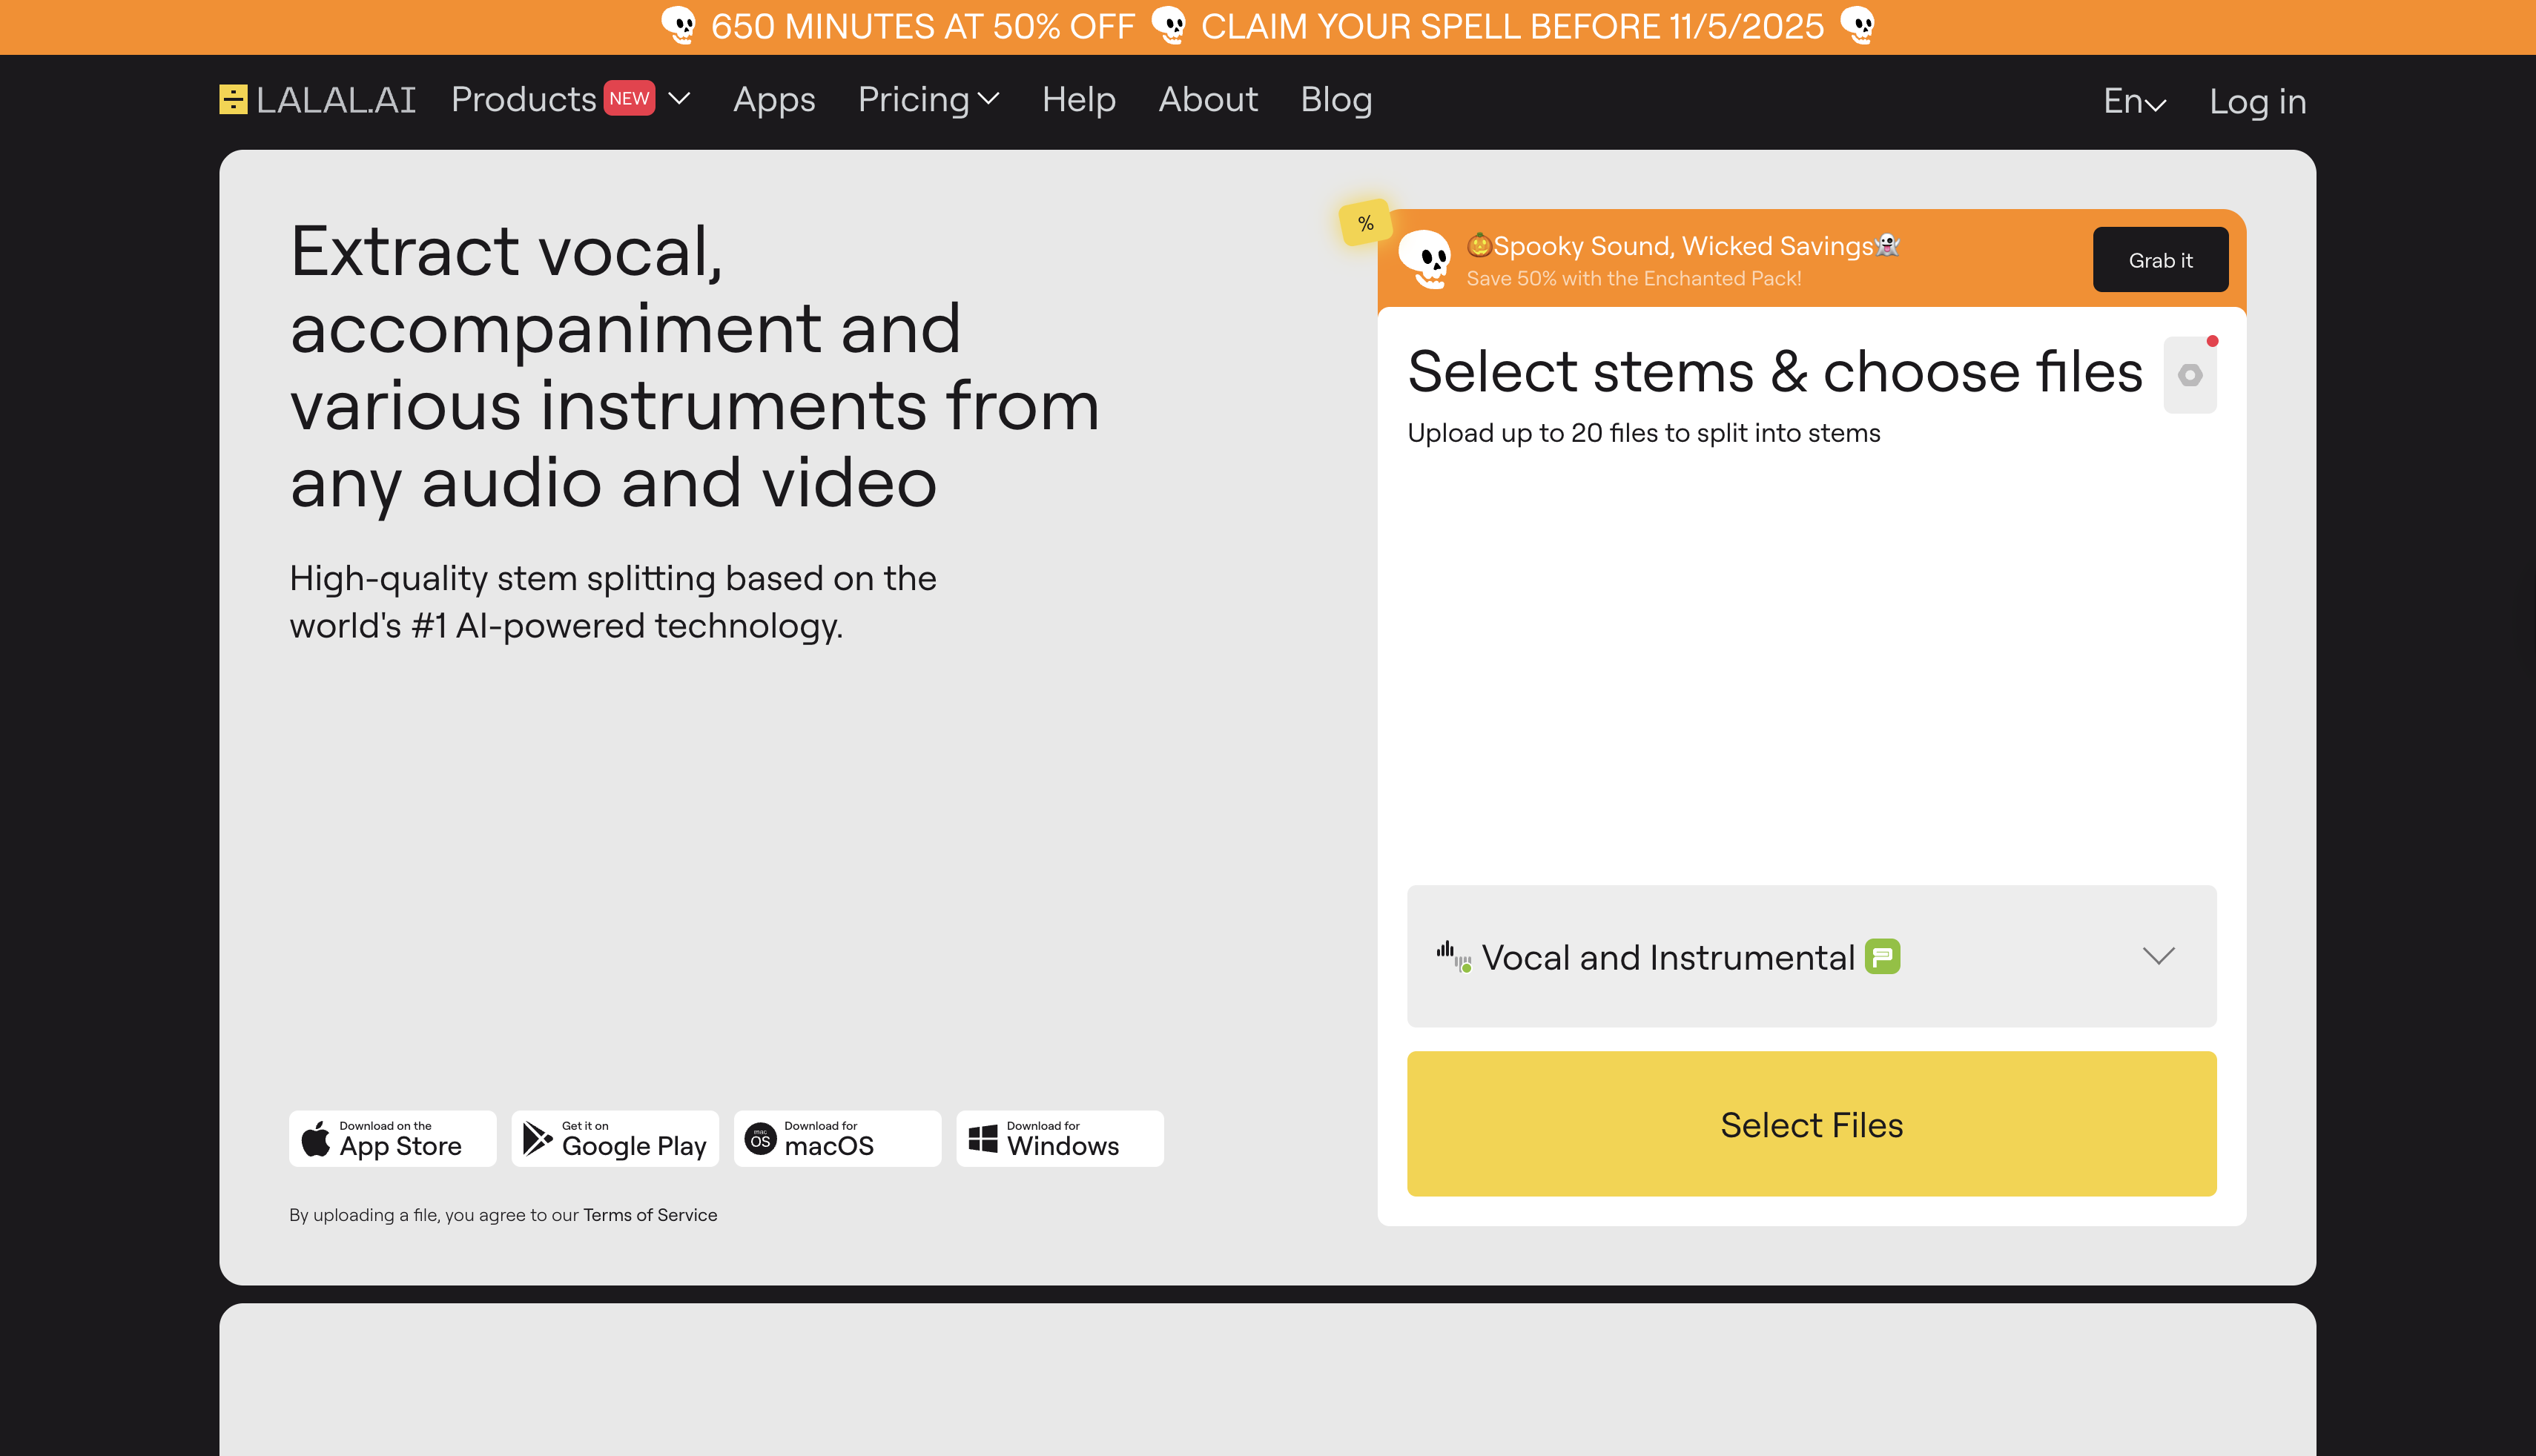Go to the About page
Image resolution: width=2536 pixels, height=1456 pixels.
(1207, 100)
